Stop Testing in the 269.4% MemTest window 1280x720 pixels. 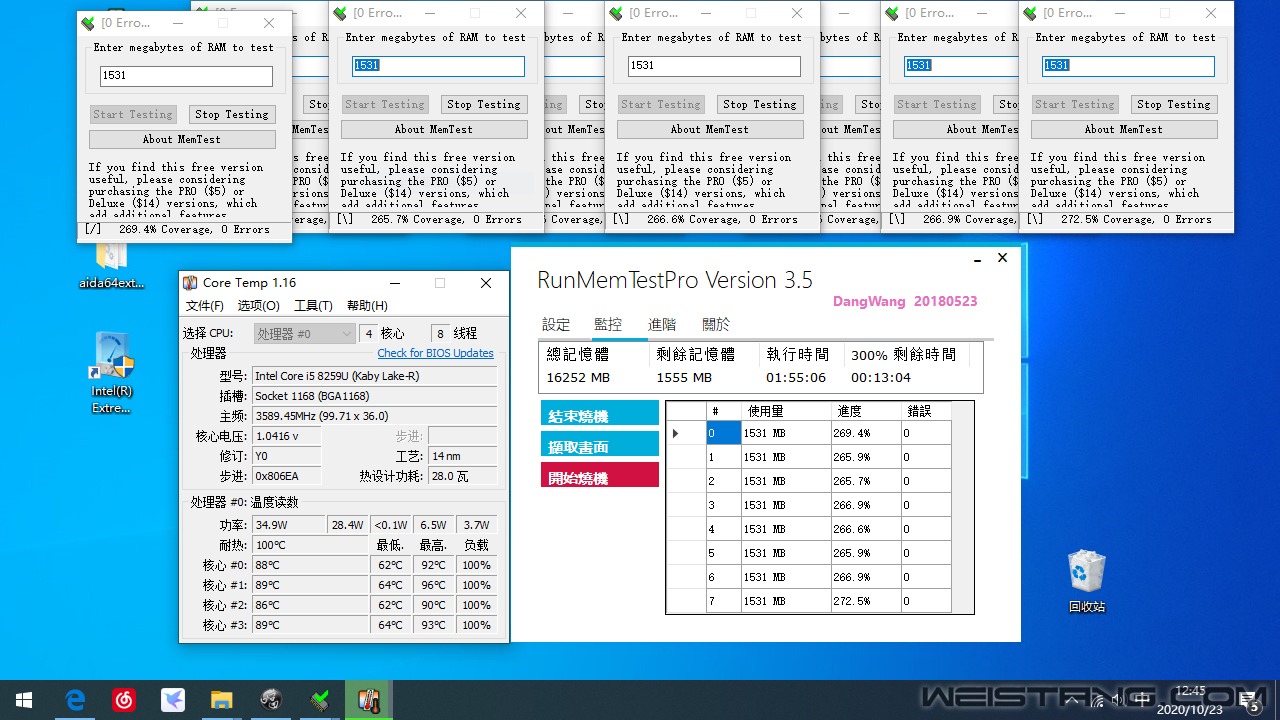(232, 114)
